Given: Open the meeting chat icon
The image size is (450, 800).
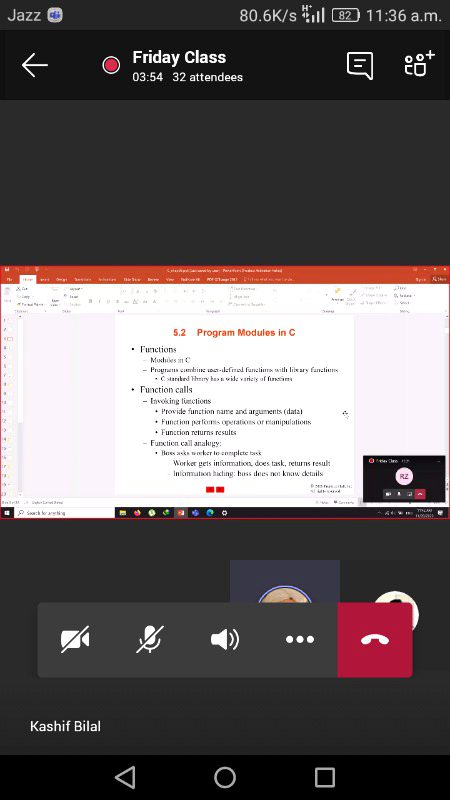Looking at the screenshot, I should click(360, 65).
